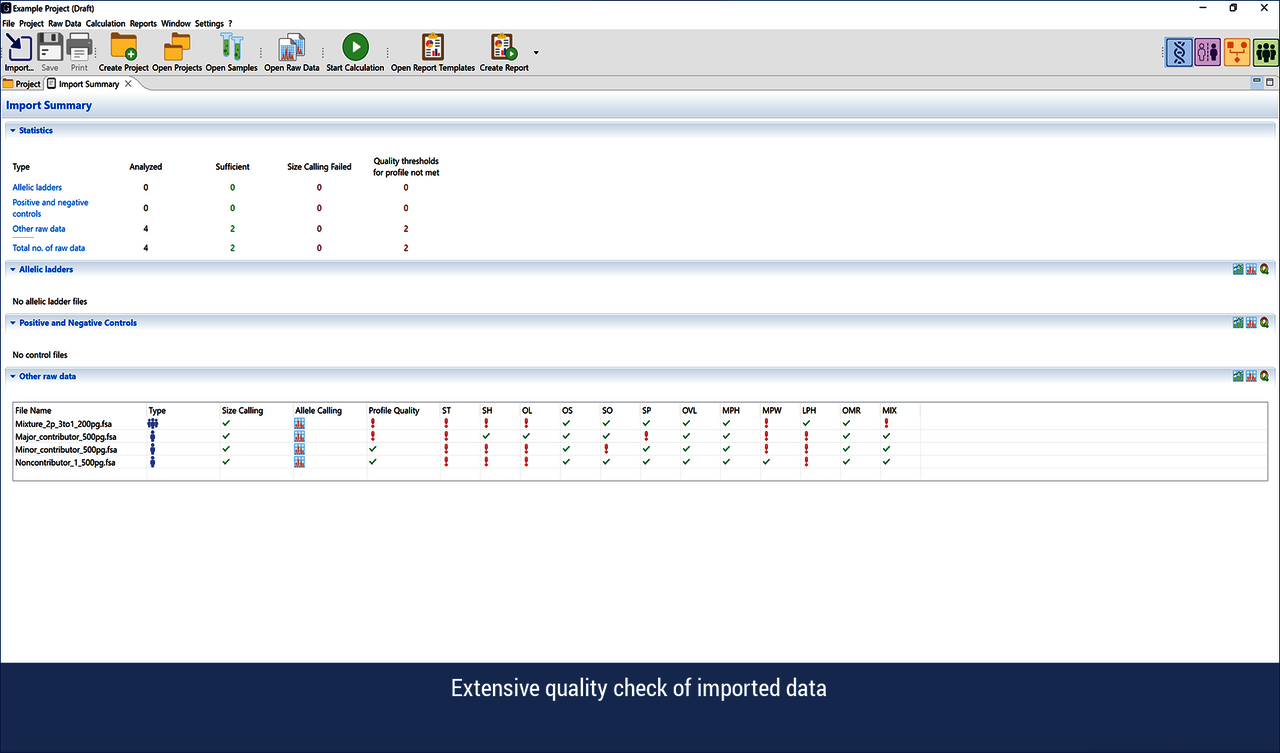Collapse the Allelic ladders section

pos(13,269)
